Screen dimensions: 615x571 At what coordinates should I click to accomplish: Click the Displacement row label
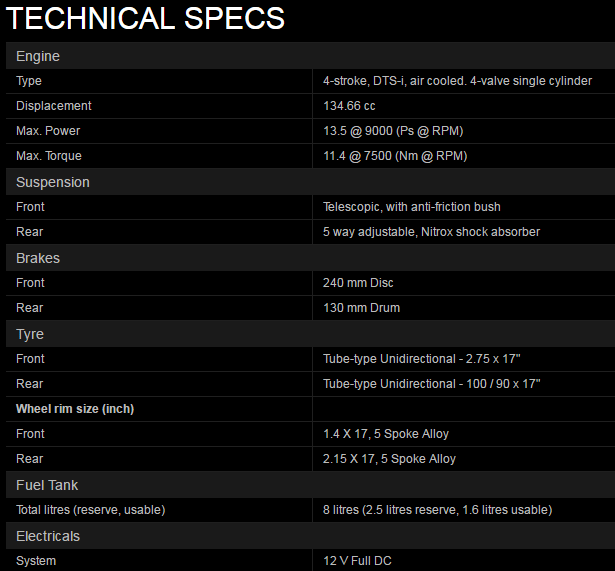tap(54, 106)
